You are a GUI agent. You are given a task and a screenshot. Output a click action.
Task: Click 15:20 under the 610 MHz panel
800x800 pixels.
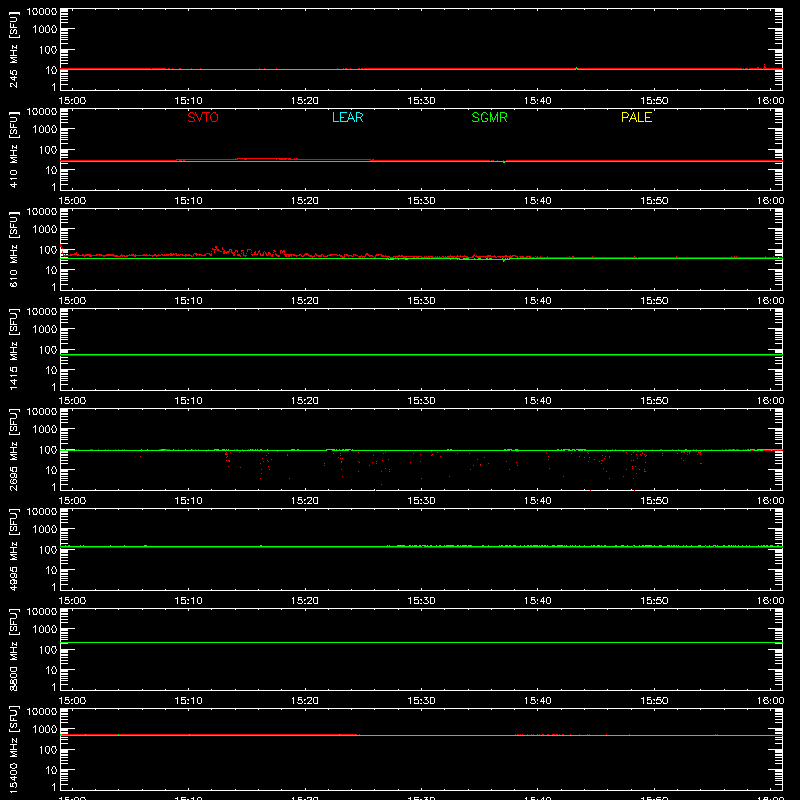(305, 301)
